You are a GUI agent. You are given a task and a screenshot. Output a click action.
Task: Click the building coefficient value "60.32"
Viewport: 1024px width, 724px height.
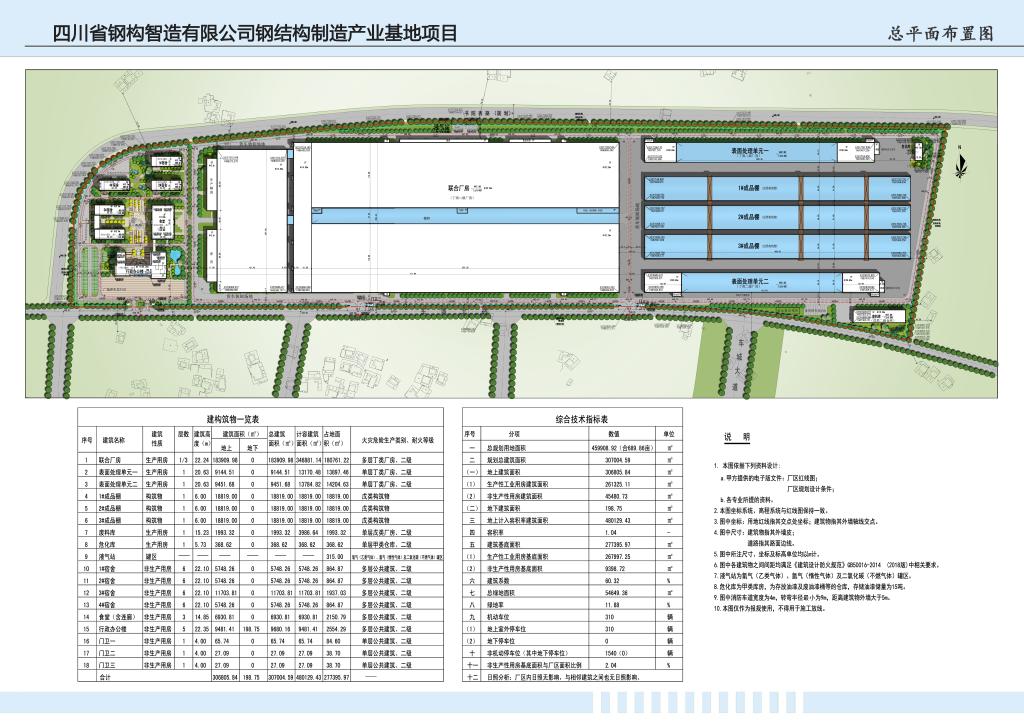coord(613,580)
